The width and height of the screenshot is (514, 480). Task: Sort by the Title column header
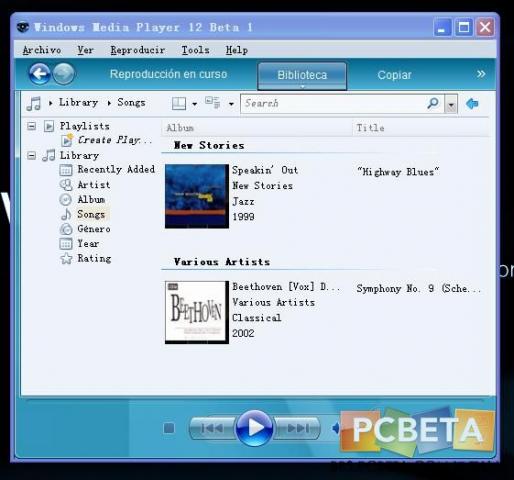[x=421, y=128]
